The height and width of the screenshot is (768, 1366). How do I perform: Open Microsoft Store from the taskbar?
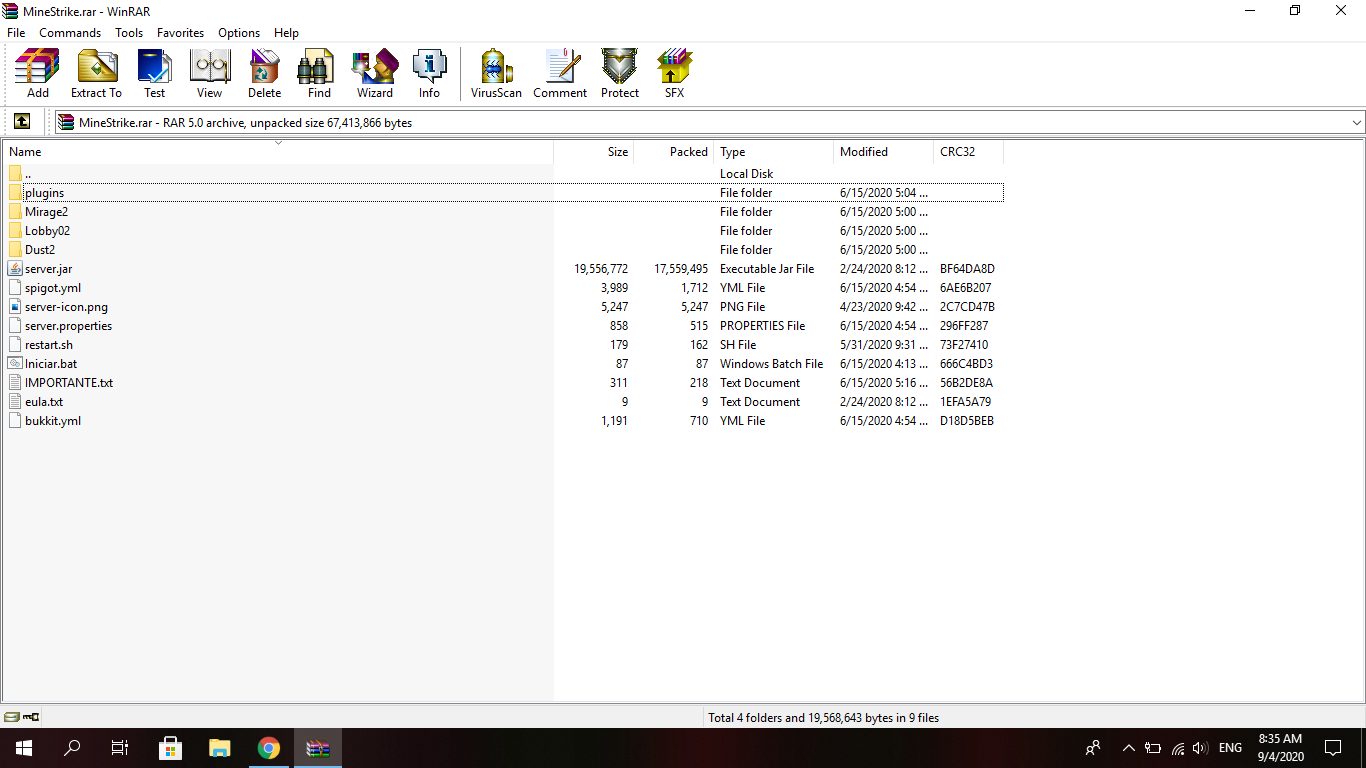pyautogui.click(x=170, y=748)
